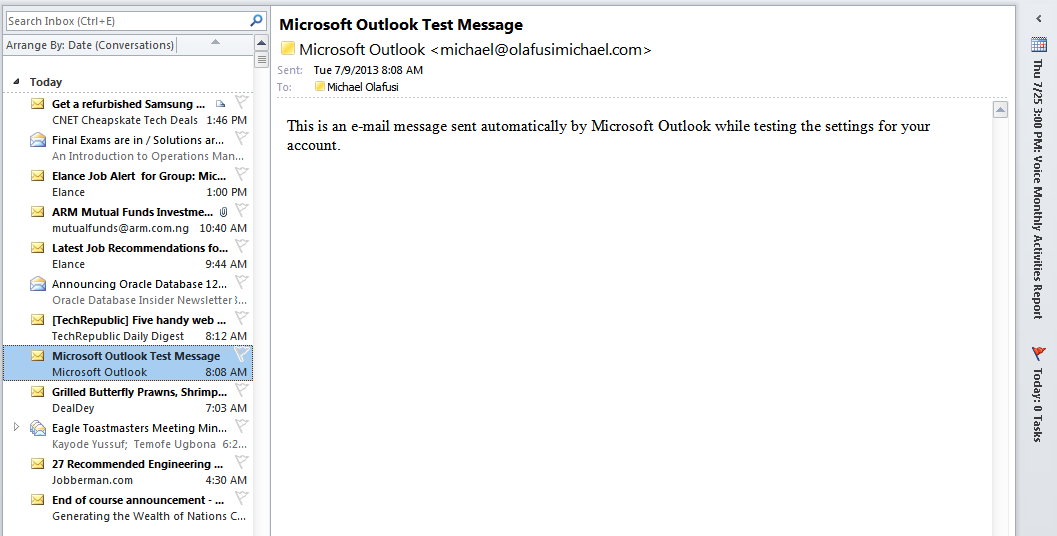This screenshot has width=1057, height=536.
Task: Click the opened envelope icon of Announcing Oracle Database email
Action: (38, 283)
